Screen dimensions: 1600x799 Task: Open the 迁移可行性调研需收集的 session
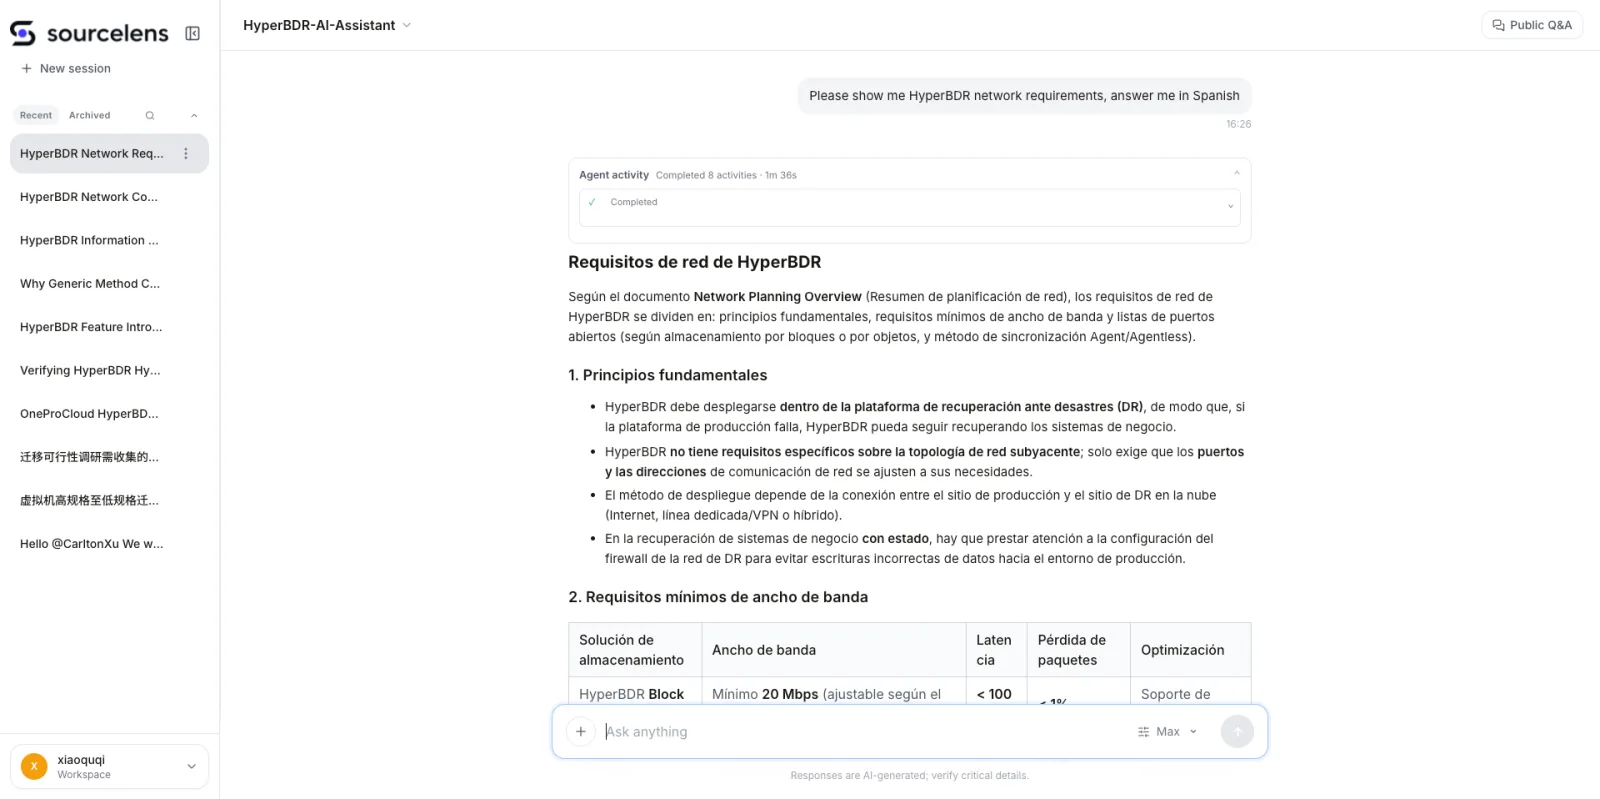[x=109, y=457]
